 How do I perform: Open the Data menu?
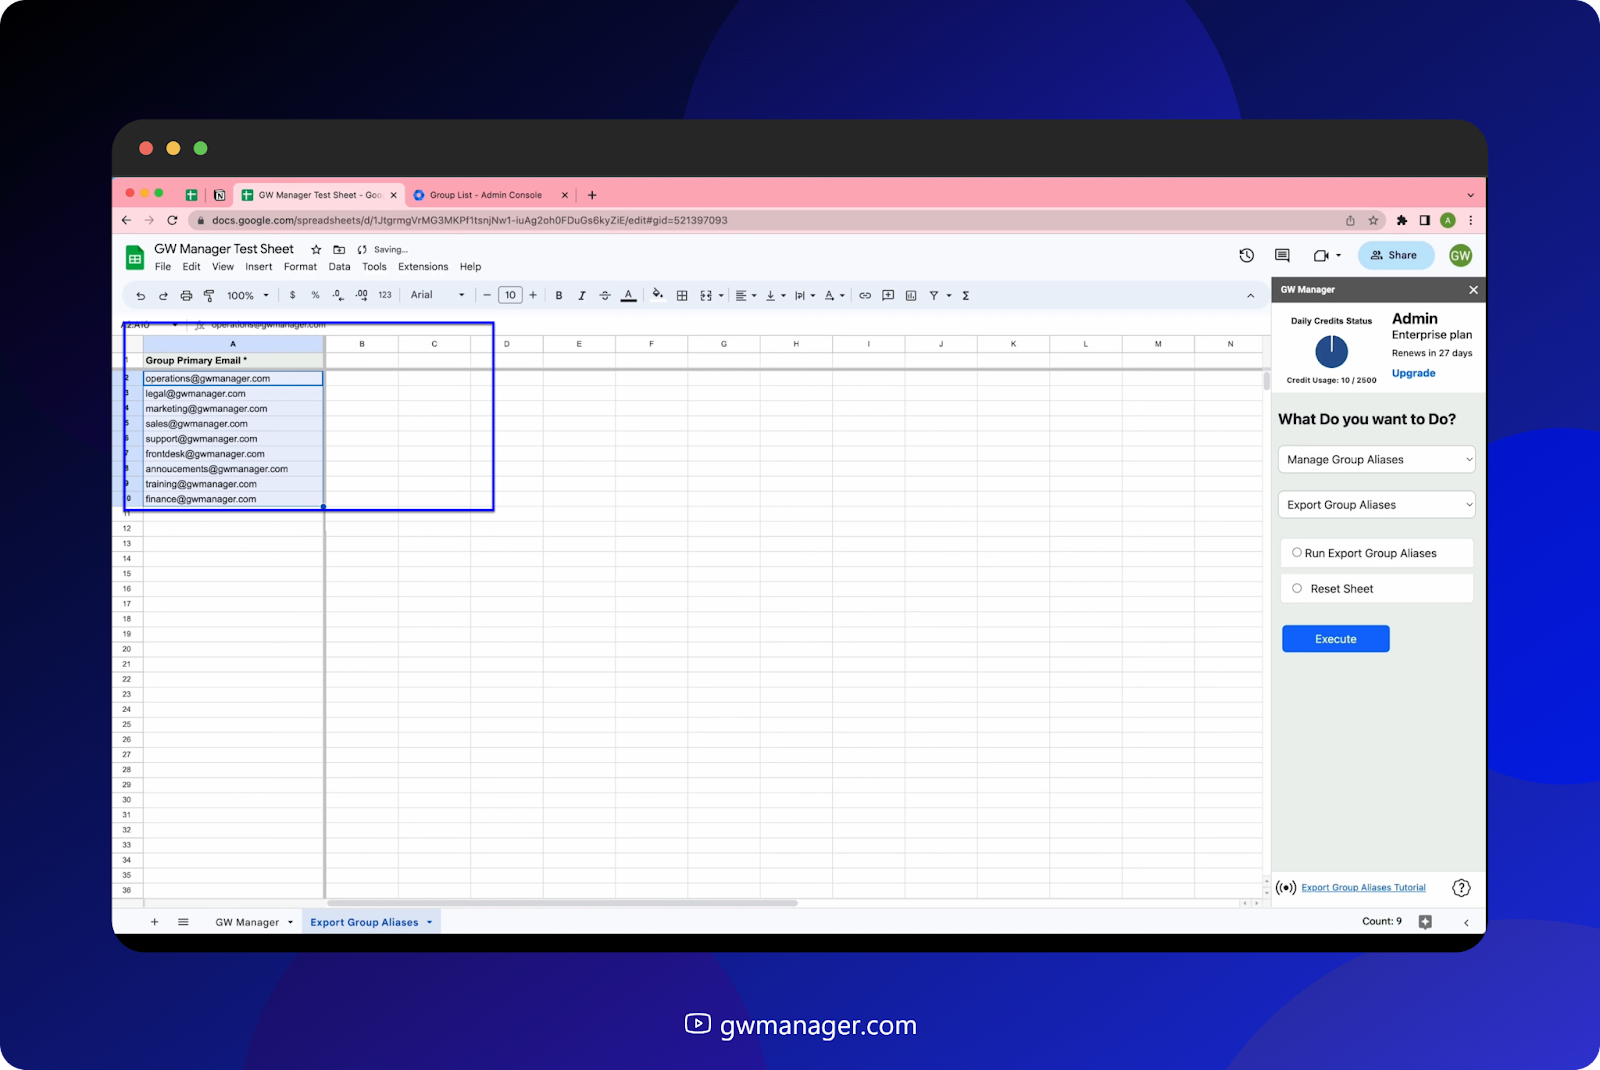(x=340, y=267)
